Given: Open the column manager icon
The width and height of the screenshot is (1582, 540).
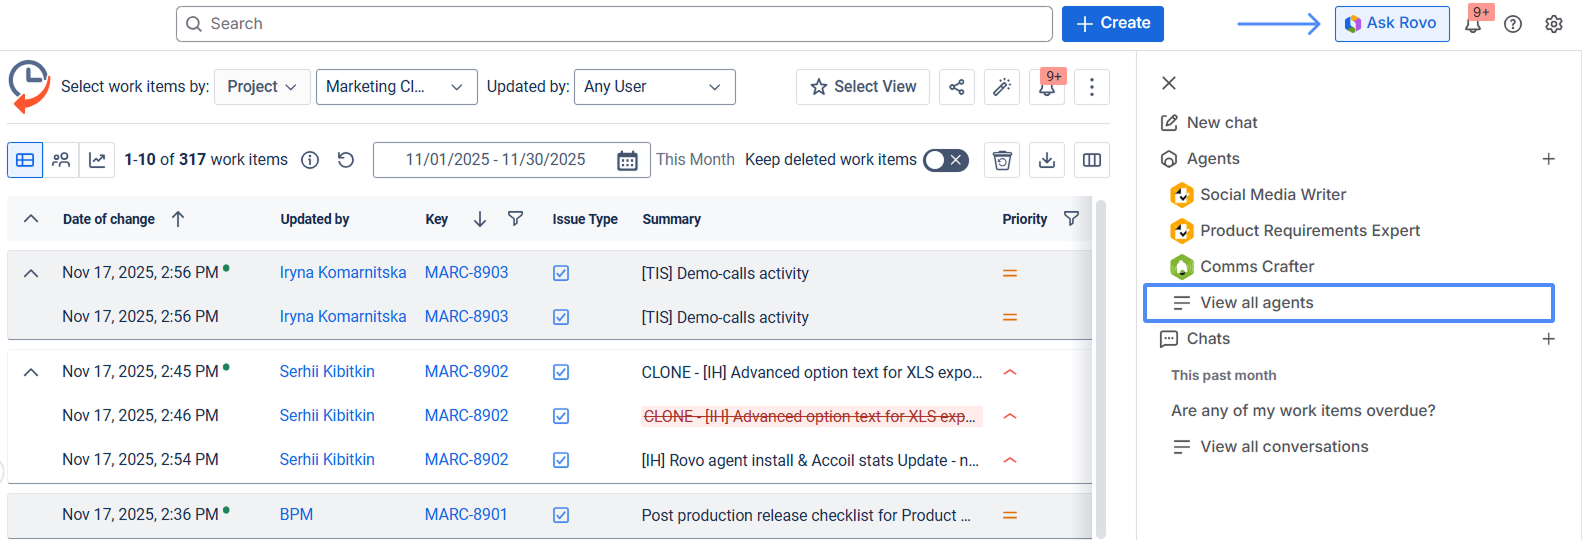Looking at the screenshot, I should coord(1092,160).
